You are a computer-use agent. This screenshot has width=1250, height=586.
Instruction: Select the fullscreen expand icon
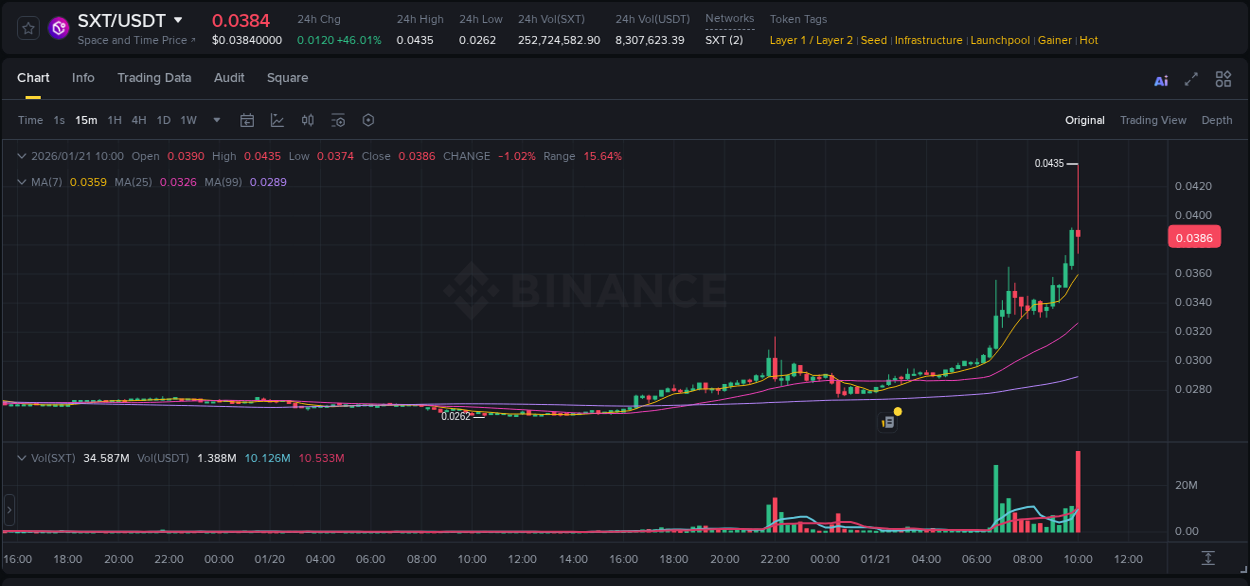pyautogui.click(x=1191, y=79)
